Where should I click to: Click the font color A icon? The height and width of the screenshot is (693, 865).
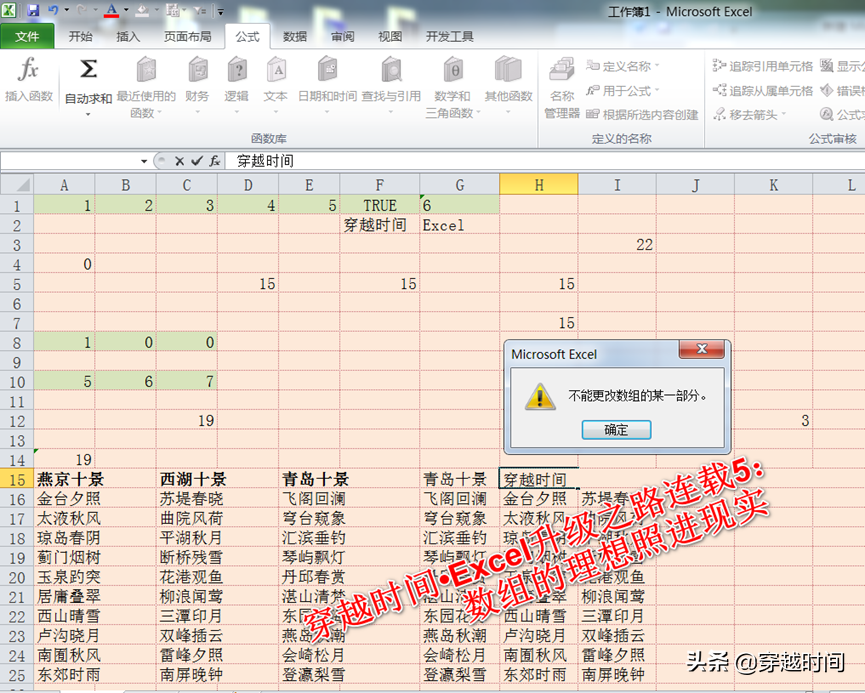[111, 10]
